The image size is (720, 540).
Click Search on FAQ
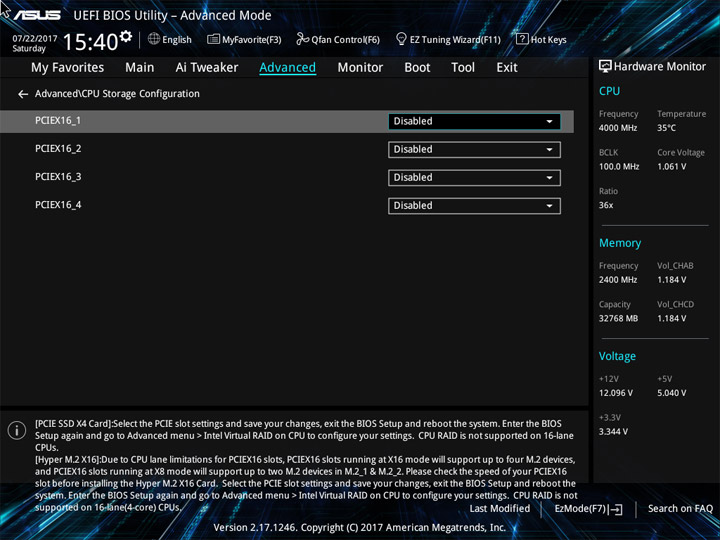click(x=680, y=509)
